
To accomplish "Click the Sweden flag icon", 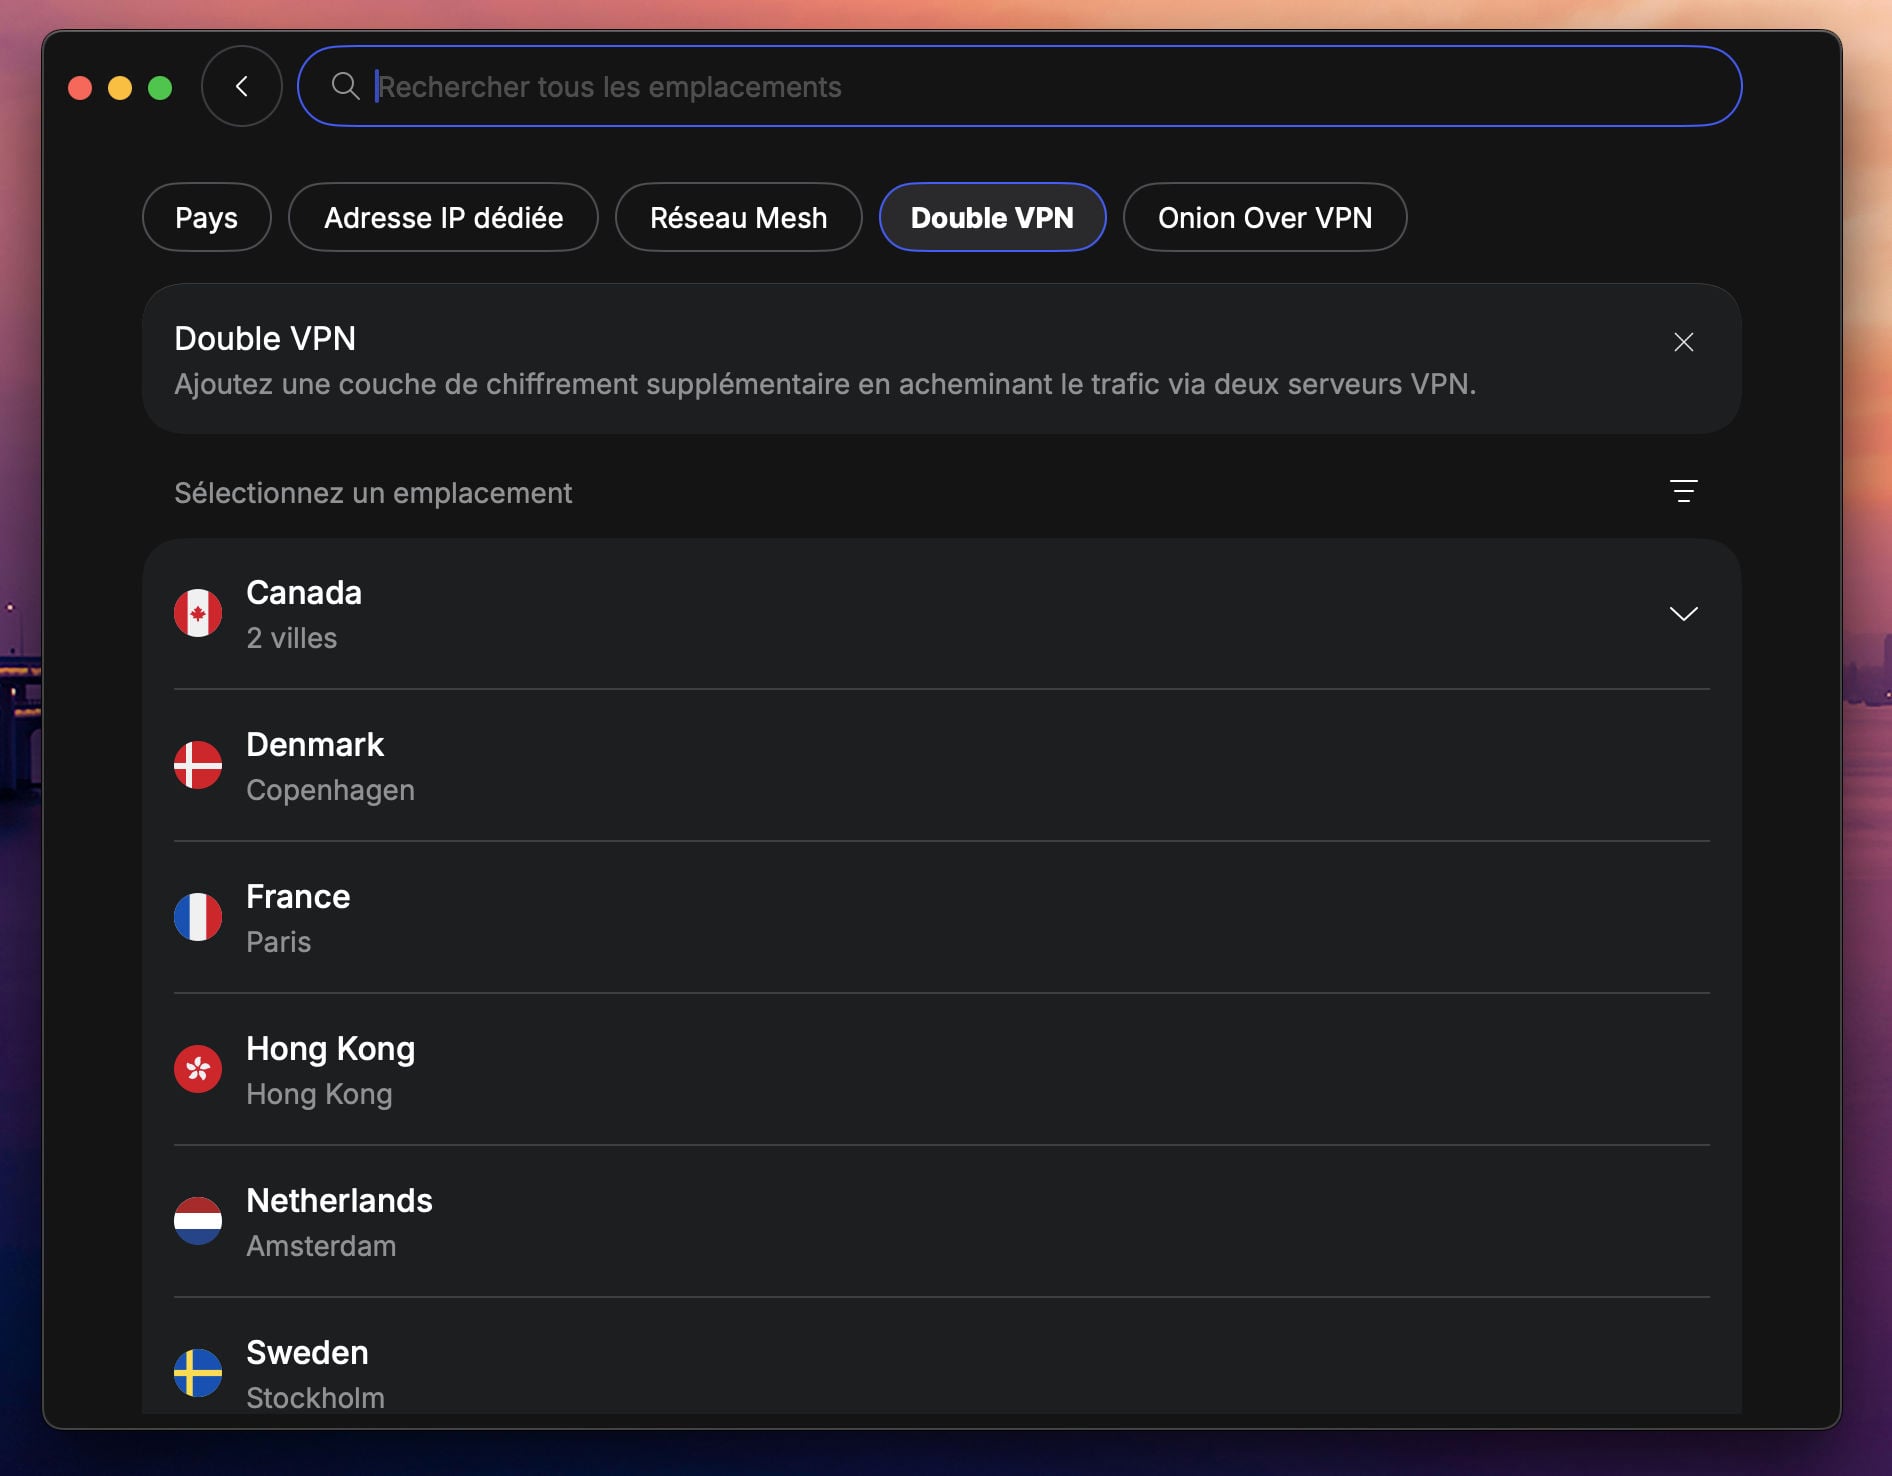I will pos(198,1373).
